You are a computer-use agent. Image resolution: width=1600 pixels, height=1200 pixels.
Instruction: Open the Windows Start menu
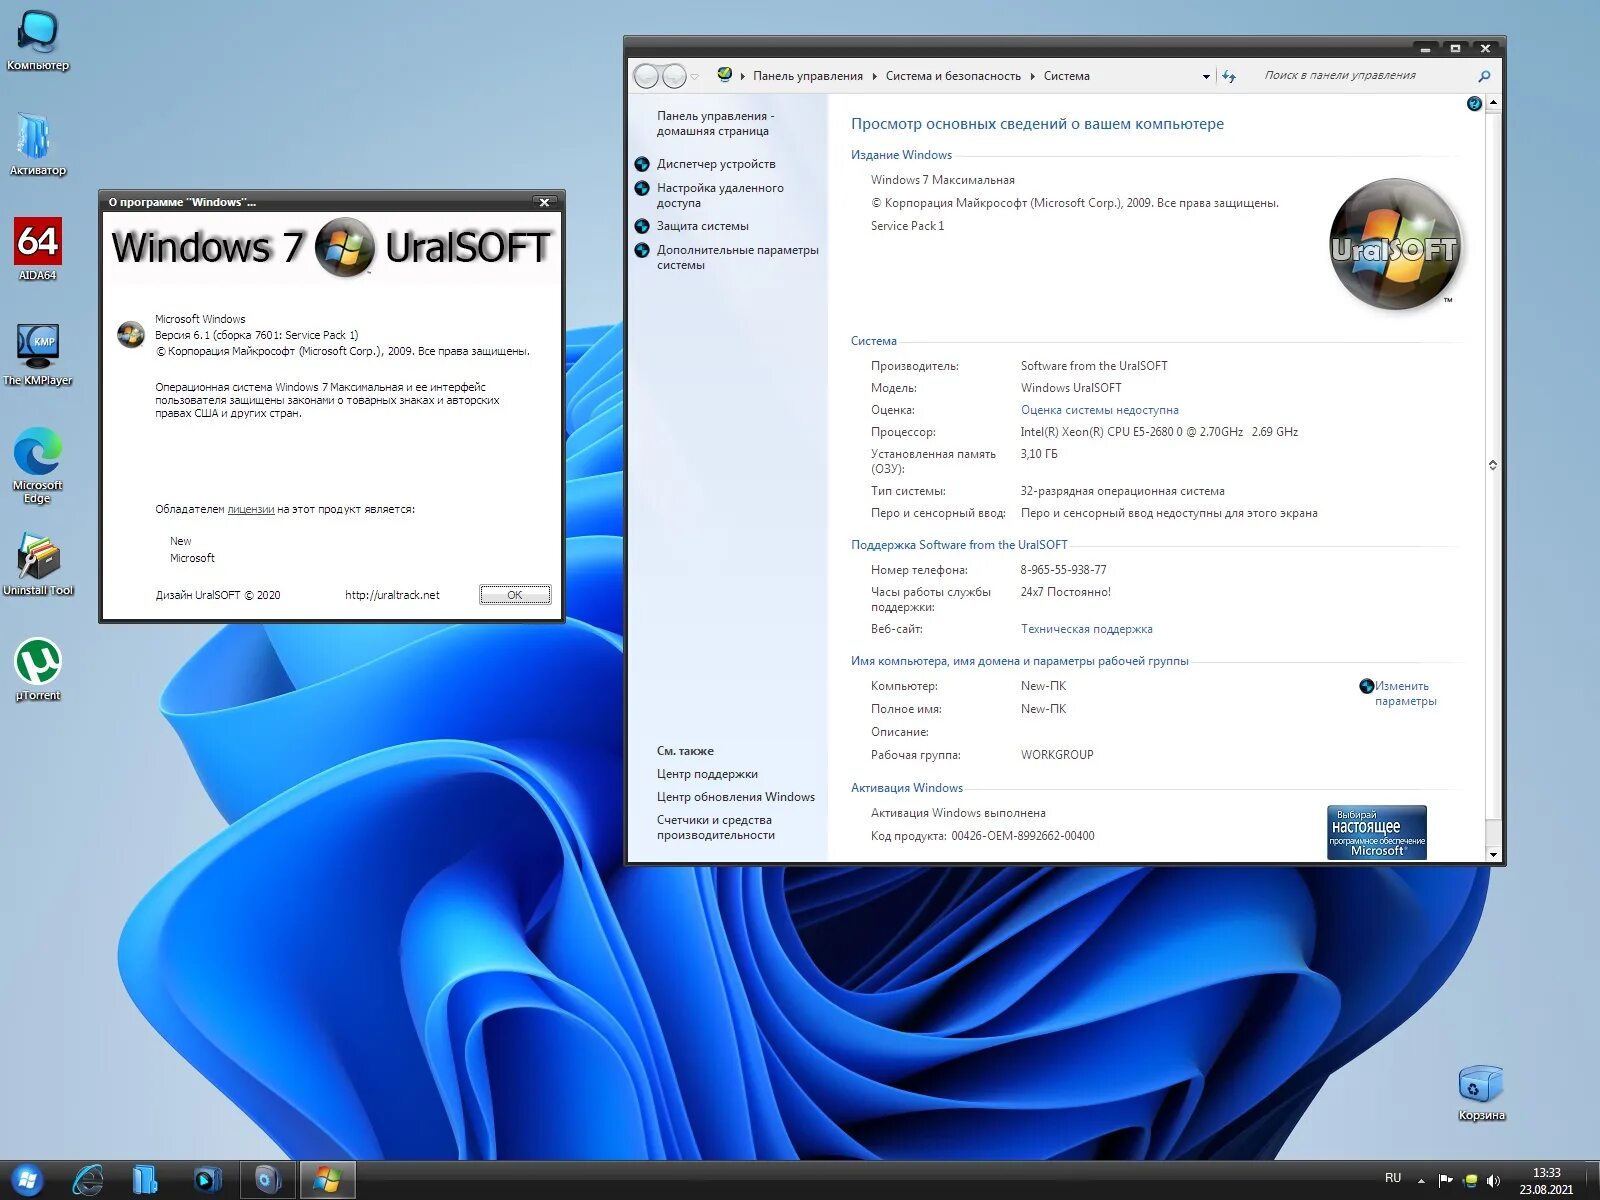[x=27, y=1180]
